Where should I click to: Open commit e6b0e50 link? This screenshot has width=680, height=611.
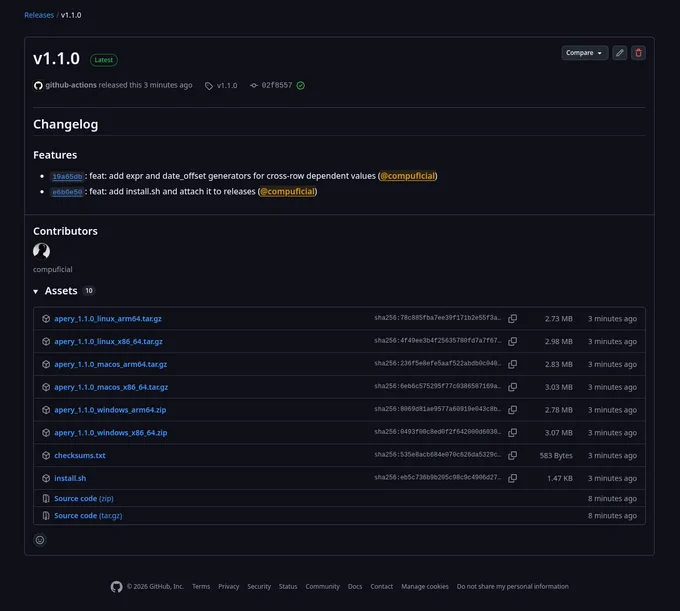tap(67, 192)
